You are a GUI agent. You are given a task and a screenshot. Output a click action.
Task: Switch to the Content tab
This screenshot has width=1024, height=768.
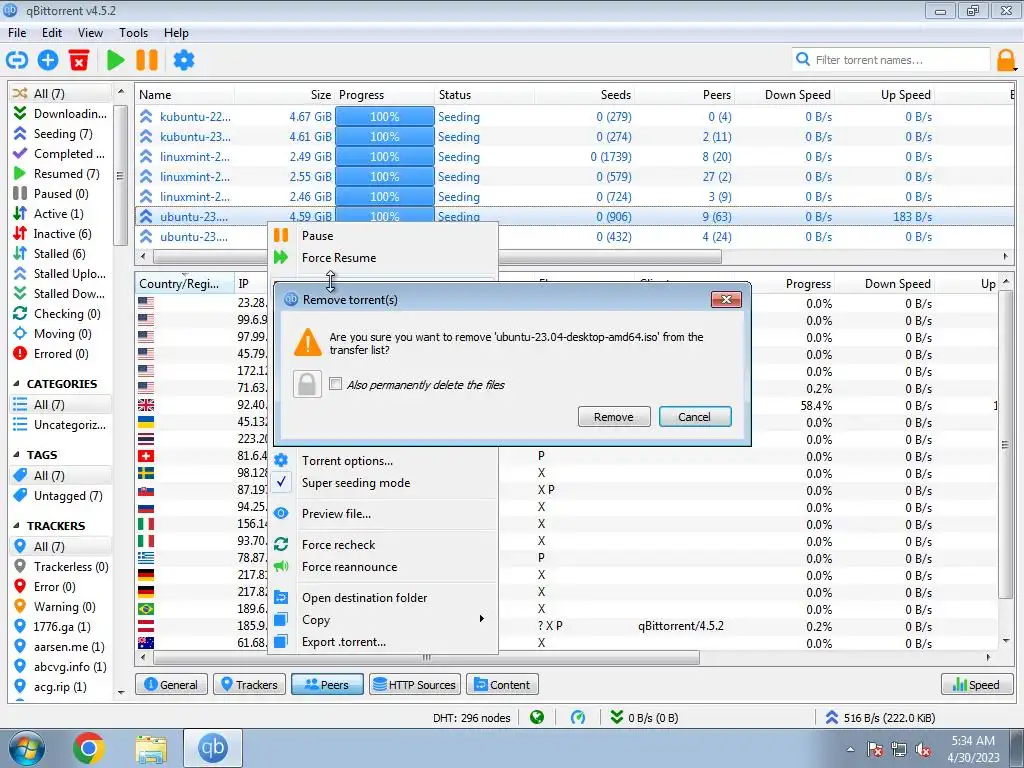coord(502,684)
